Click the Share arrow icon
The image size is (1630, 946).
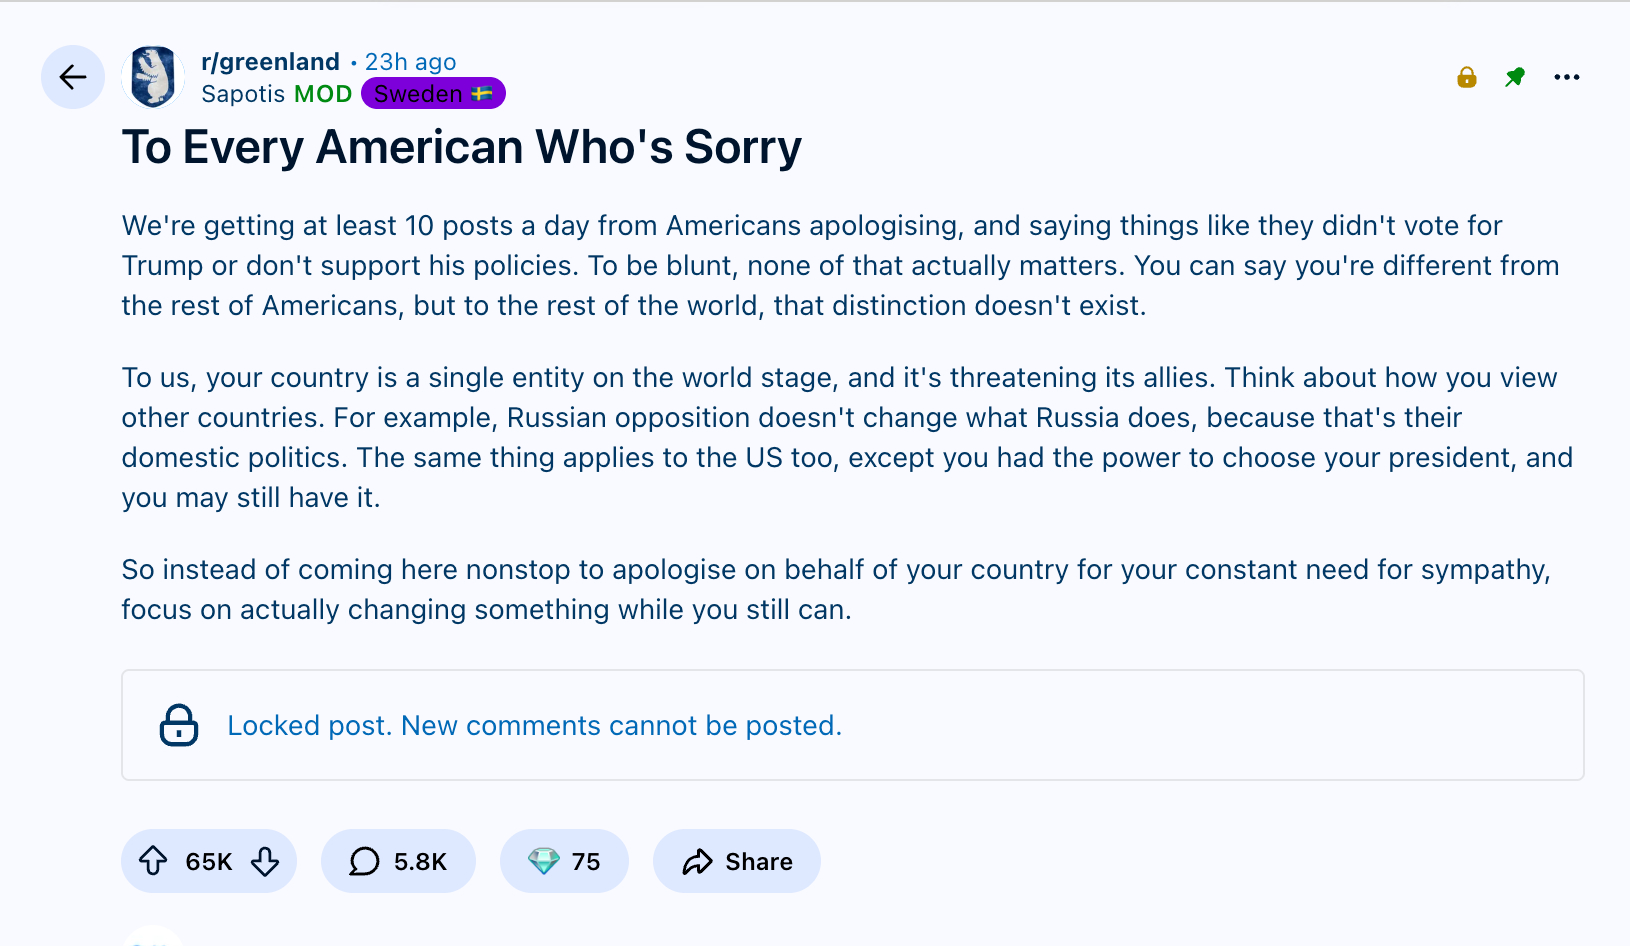point(697,861)
